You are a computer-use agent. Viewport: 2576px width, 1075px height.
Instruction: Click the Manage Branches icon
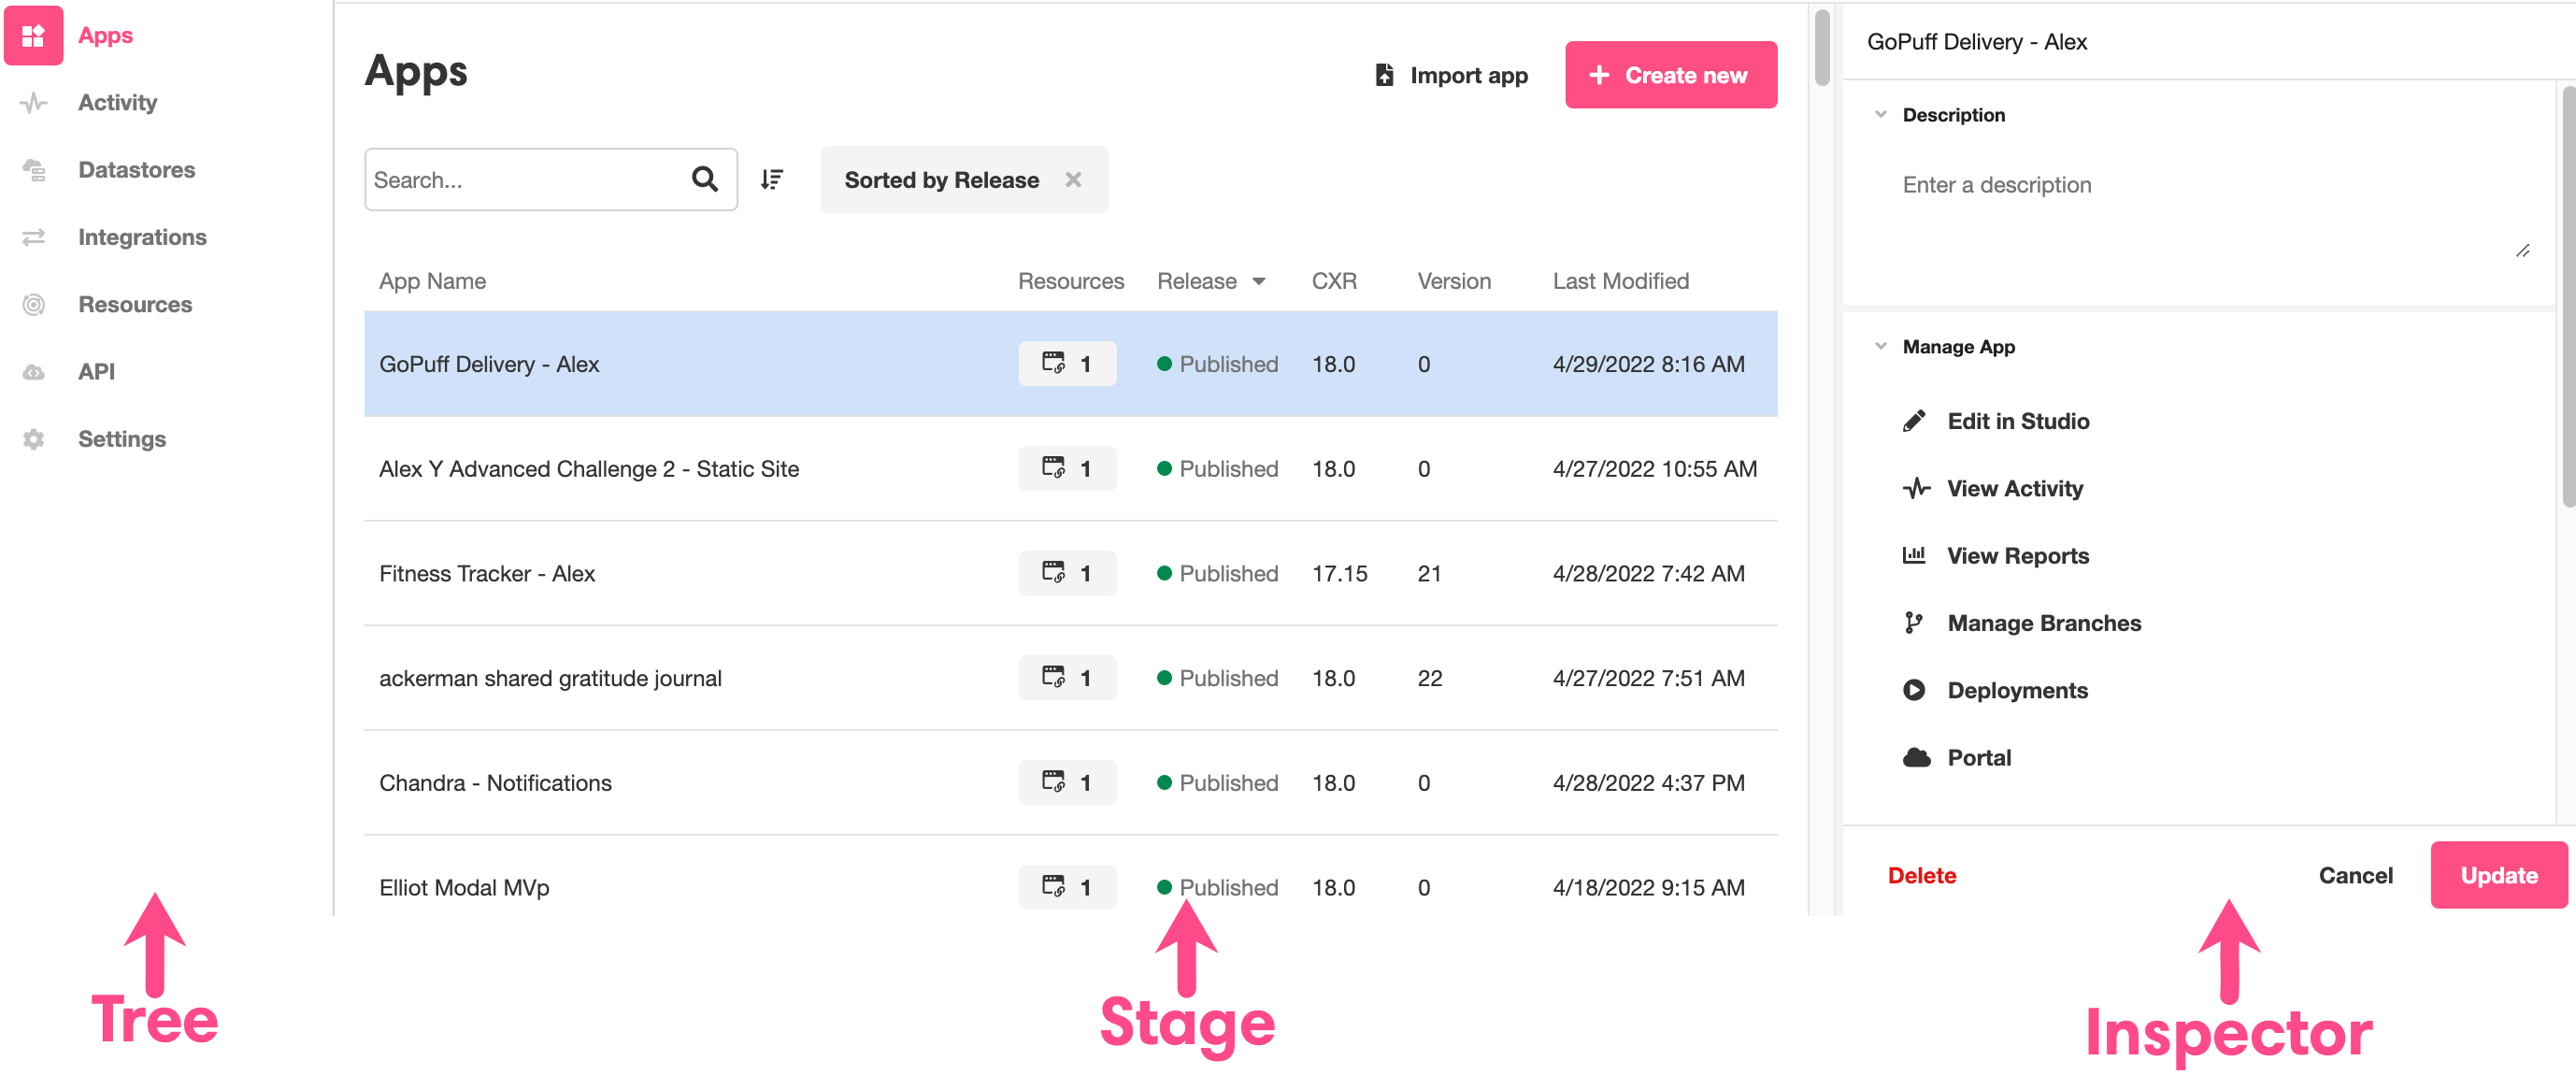1913,623
